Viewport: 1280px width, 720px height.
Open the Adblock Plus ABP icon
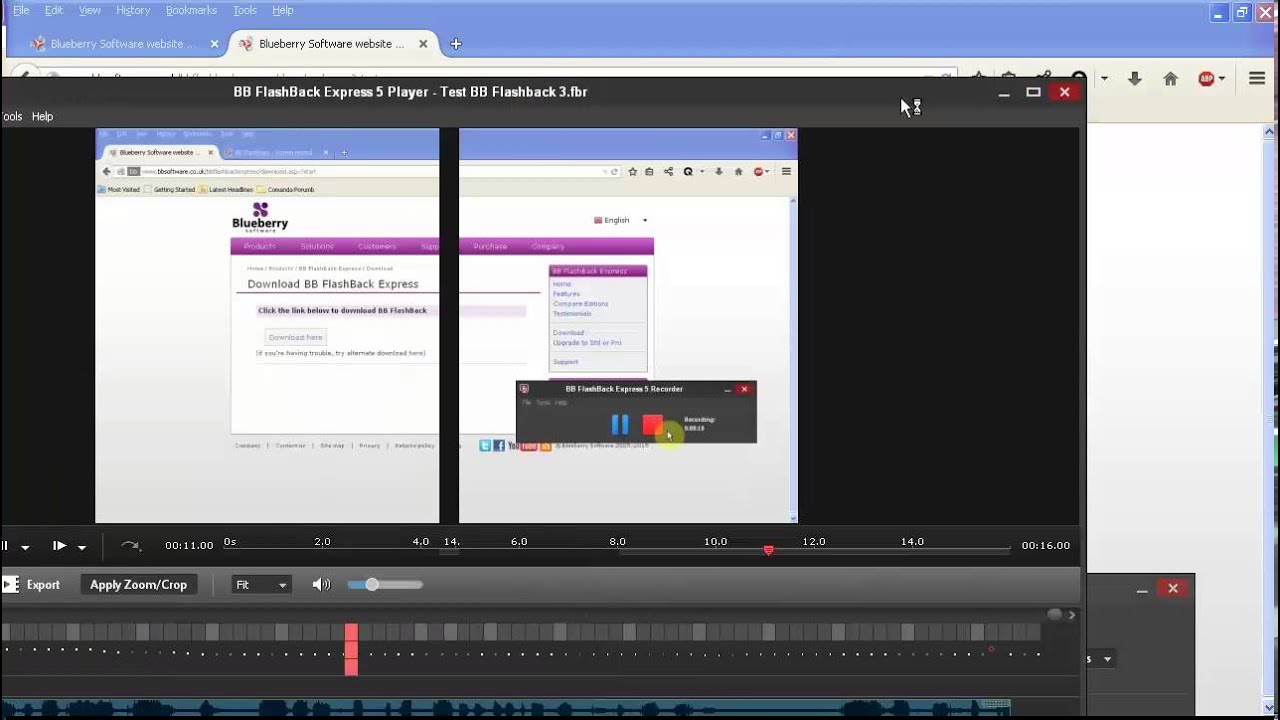pyautogui.click(x=1206, y=79)
